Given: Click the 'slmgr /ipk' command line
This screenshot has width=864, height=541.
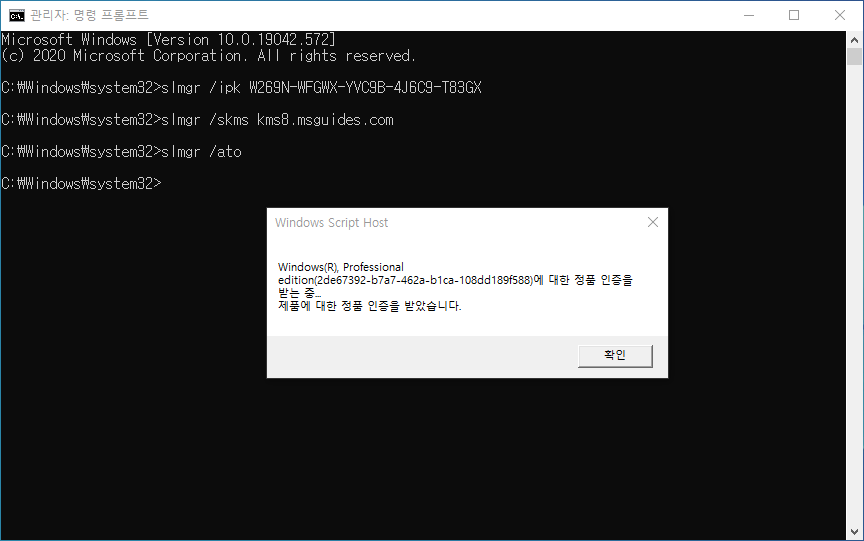Looking at the screenshot, I should pos(241,88).
